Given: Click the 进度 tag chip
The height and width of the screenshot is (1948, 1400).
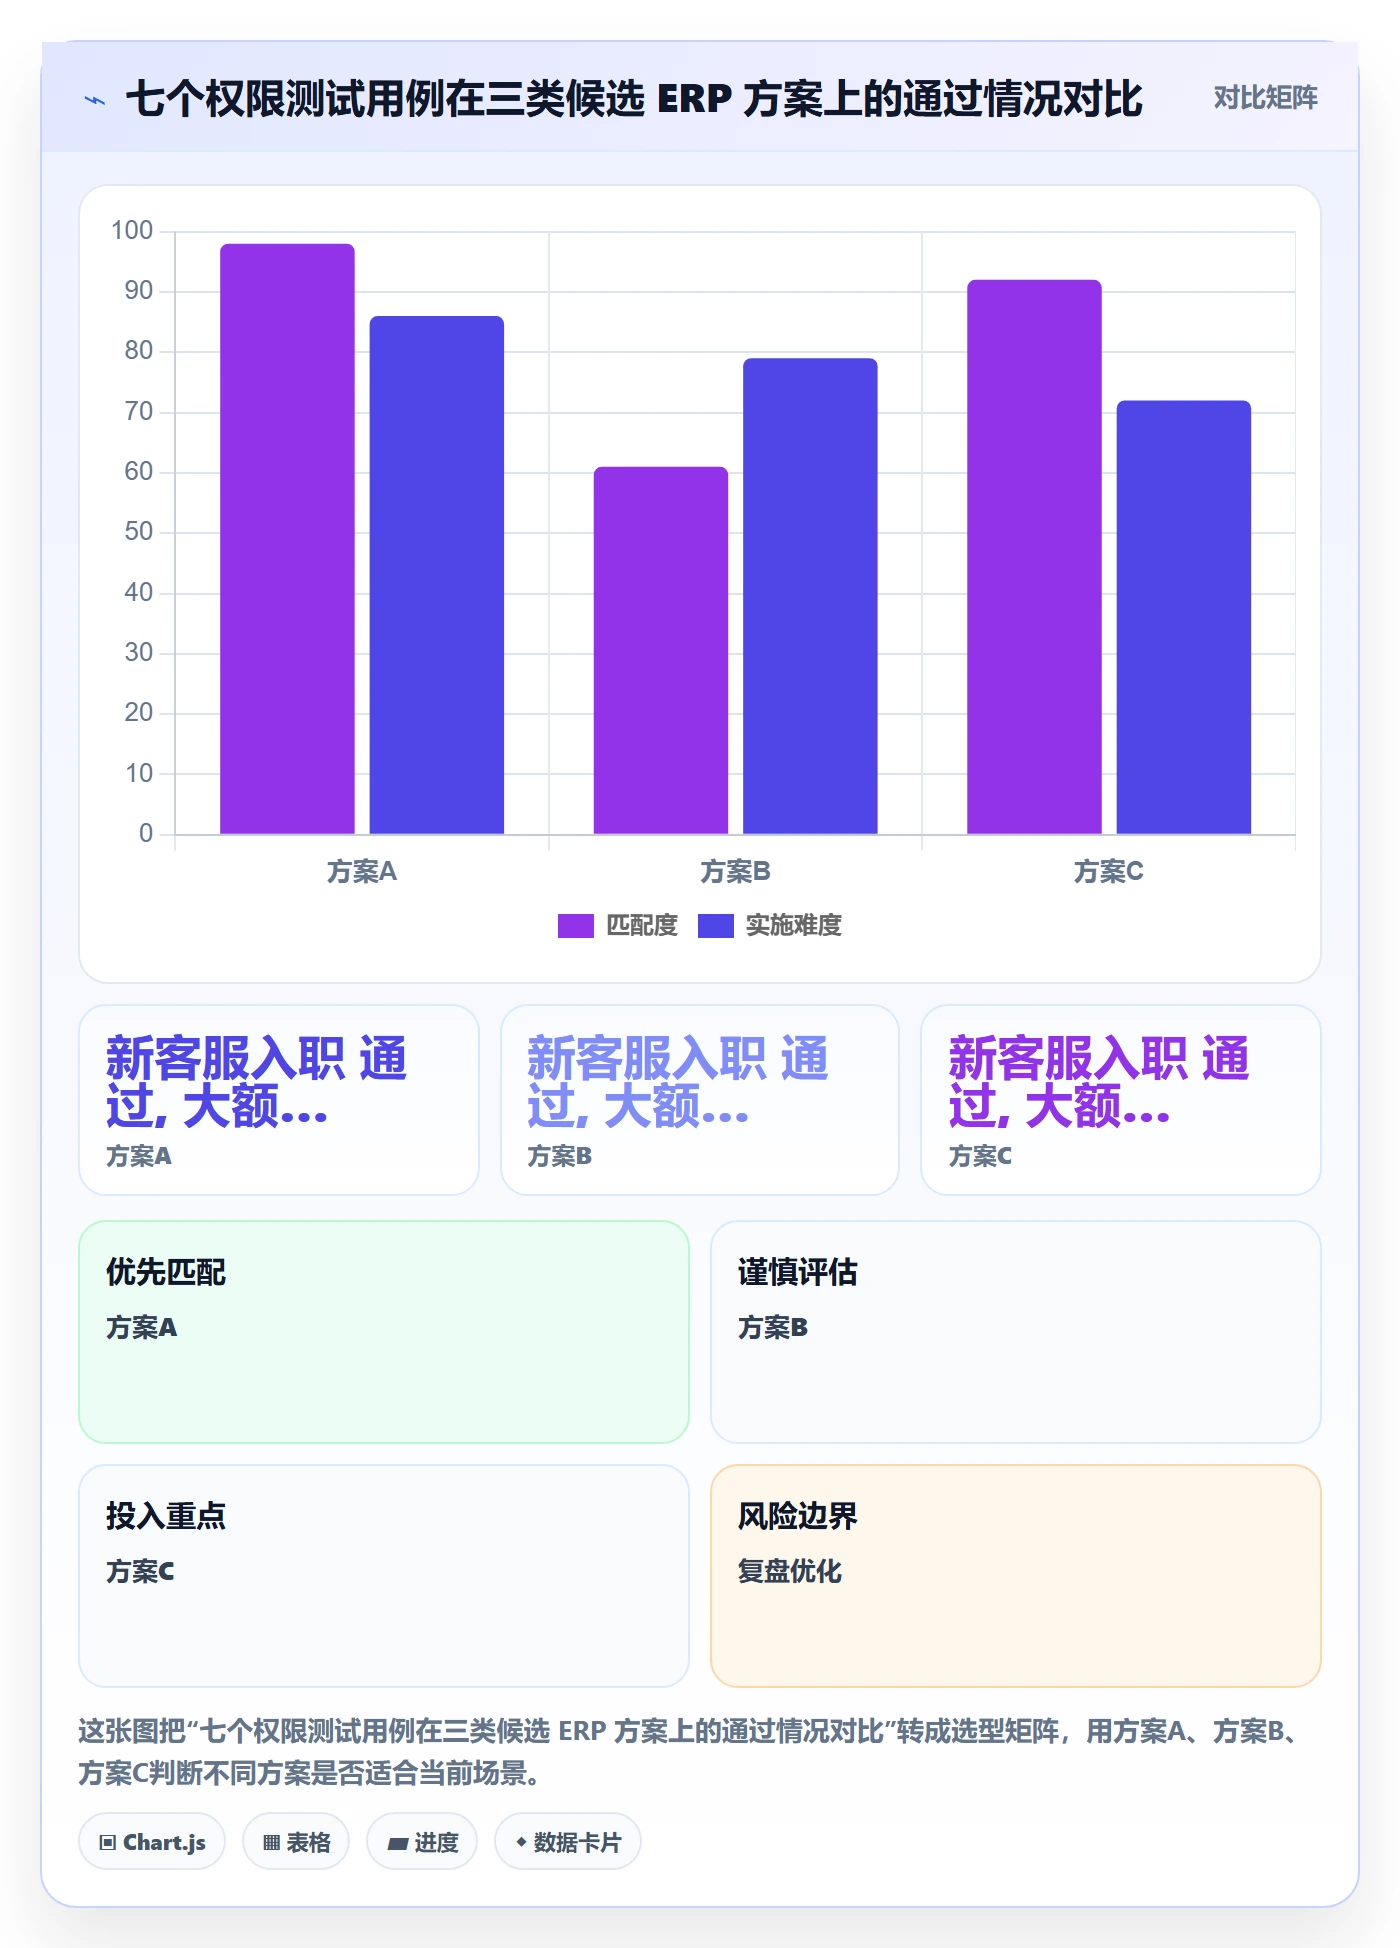Looking at the screenshot, I should pos(422,1841).
